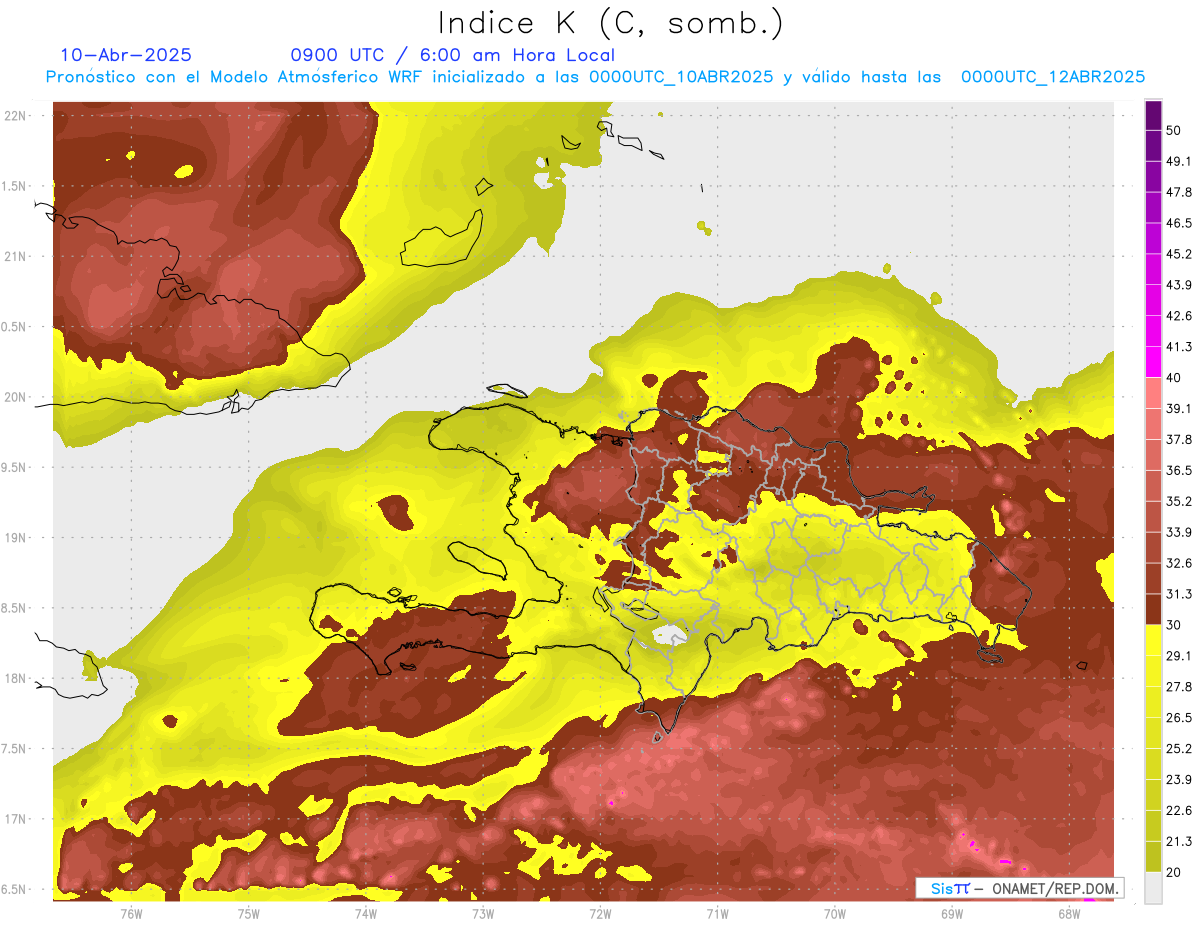Click the '0000UTC_10ABR2025' initialization time text
Screen dimensions: 1200x927
tap(681, 77)
